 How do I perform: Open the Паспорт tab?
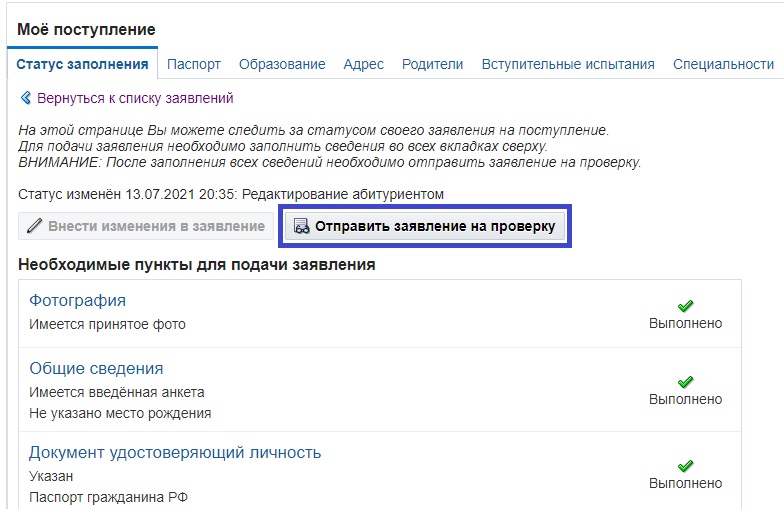click(x=194, y=64)
